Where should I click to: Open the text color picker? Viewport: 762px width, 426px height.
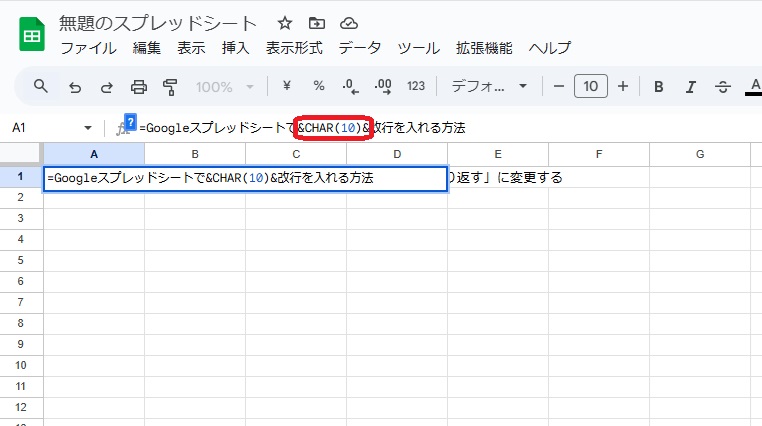pyautogui.click(x=754, y=87)
